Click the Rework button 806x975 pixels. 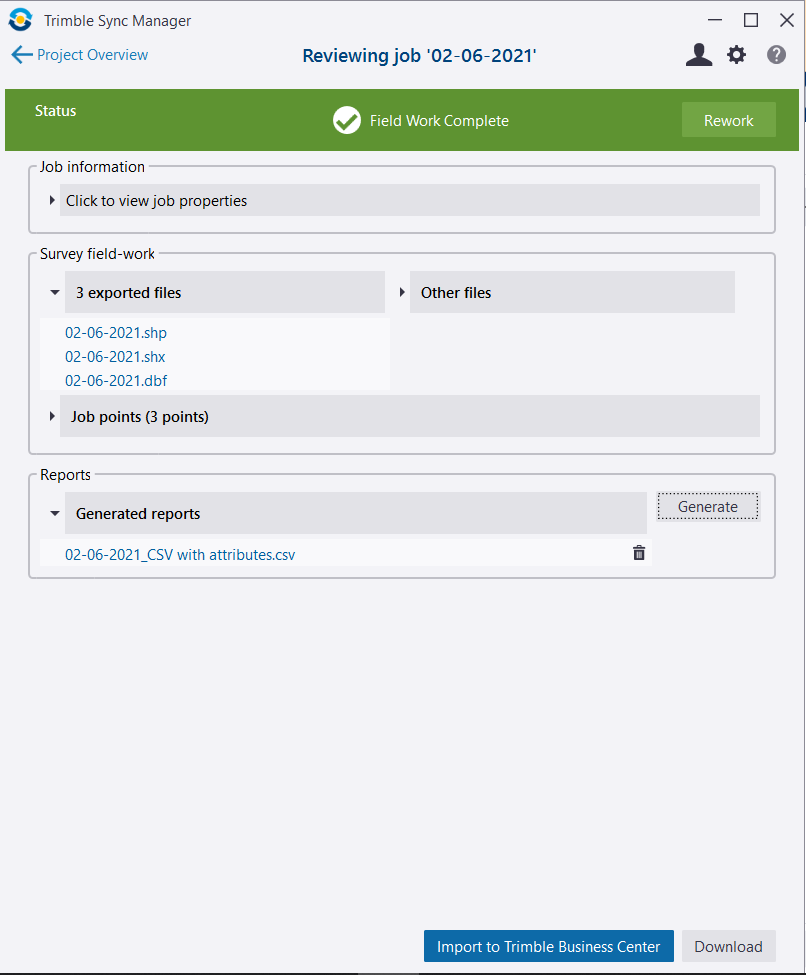point(728,120)
